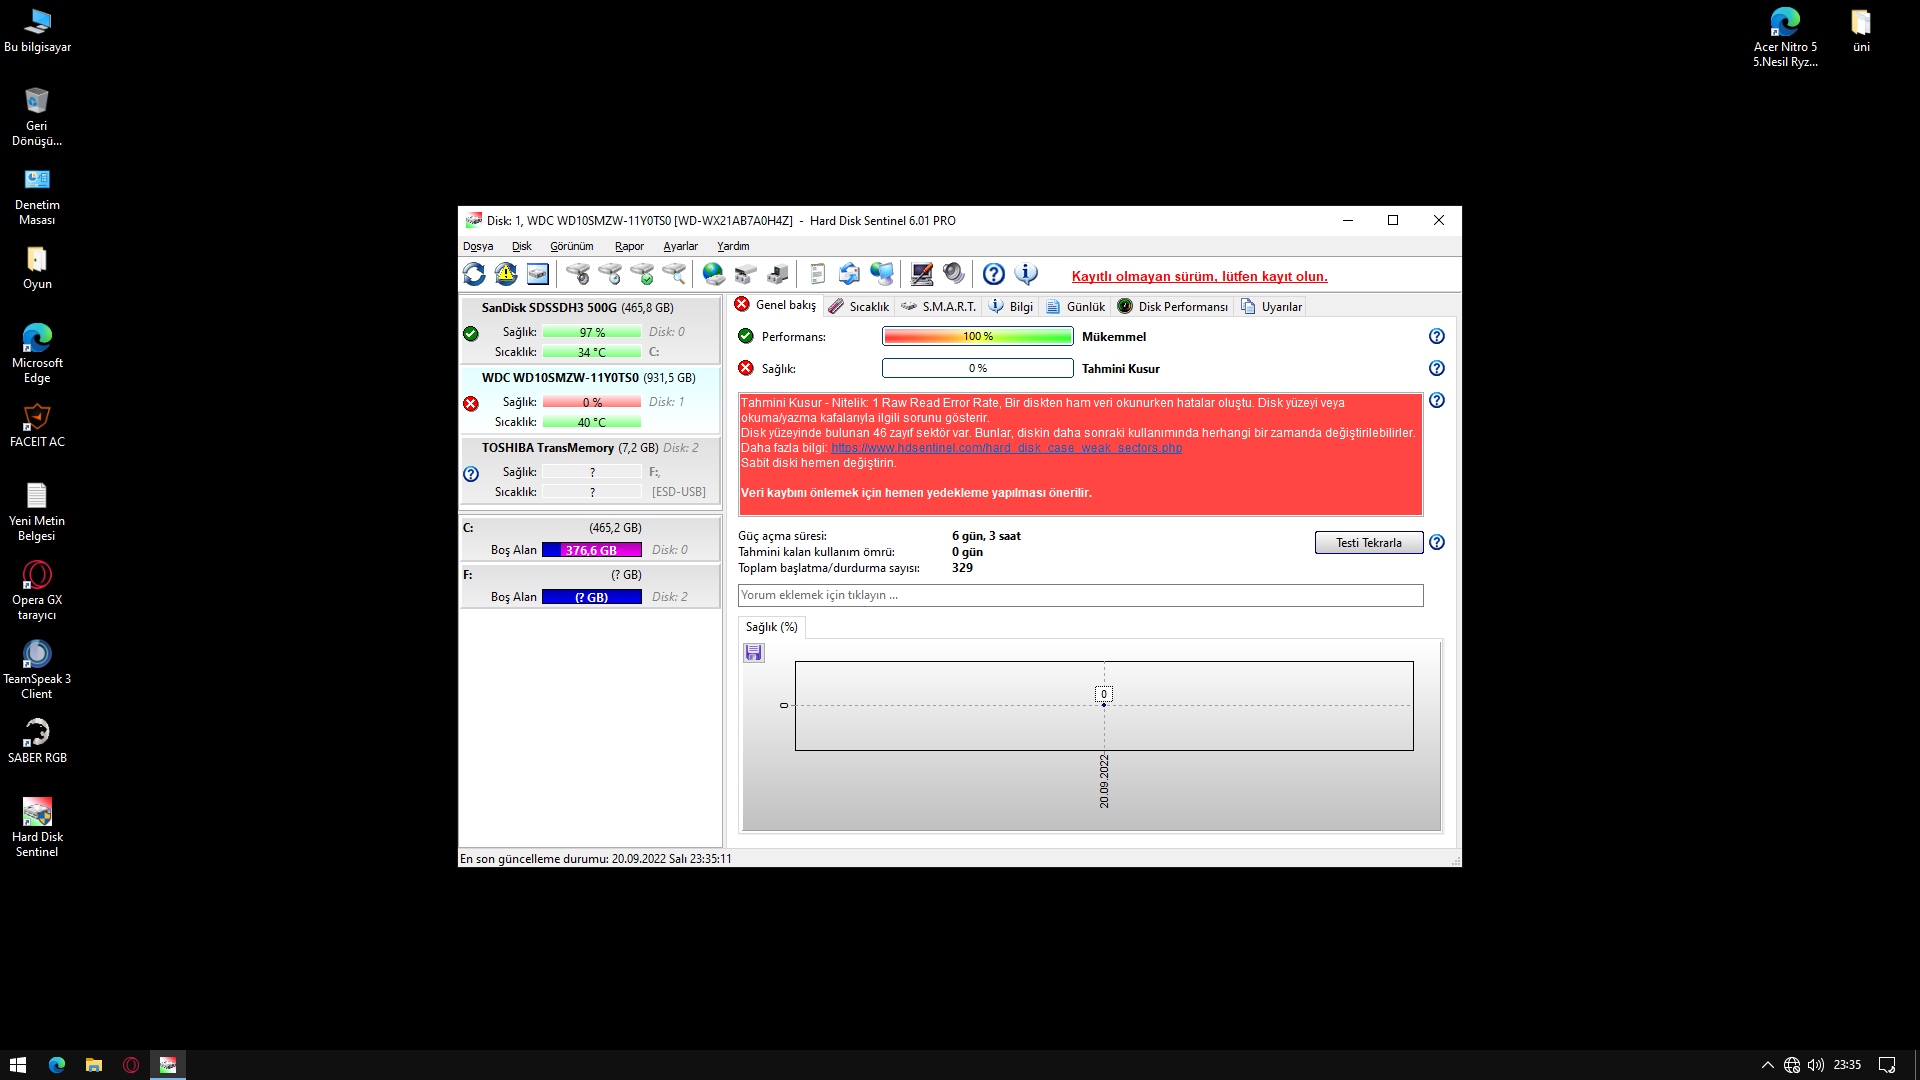Save the health graph with floppy icon

(x=754, y=653)
